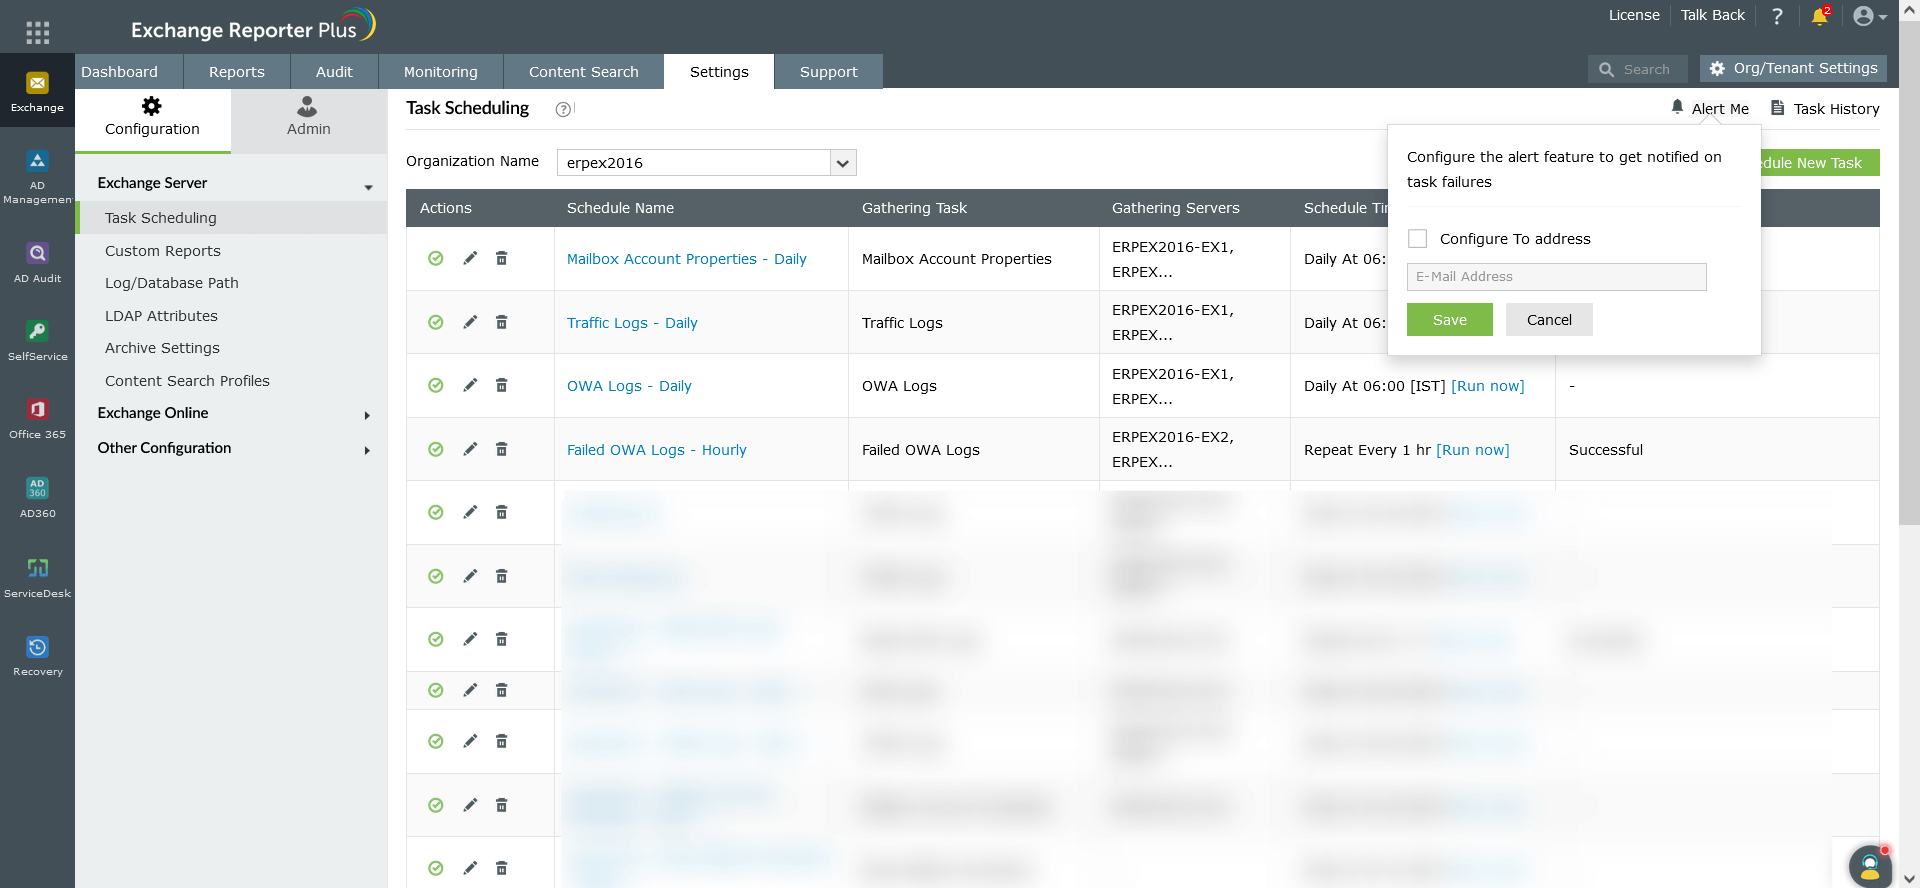
Task: Open ServiceDesk from the sidebar
Action: pos(37,578)
